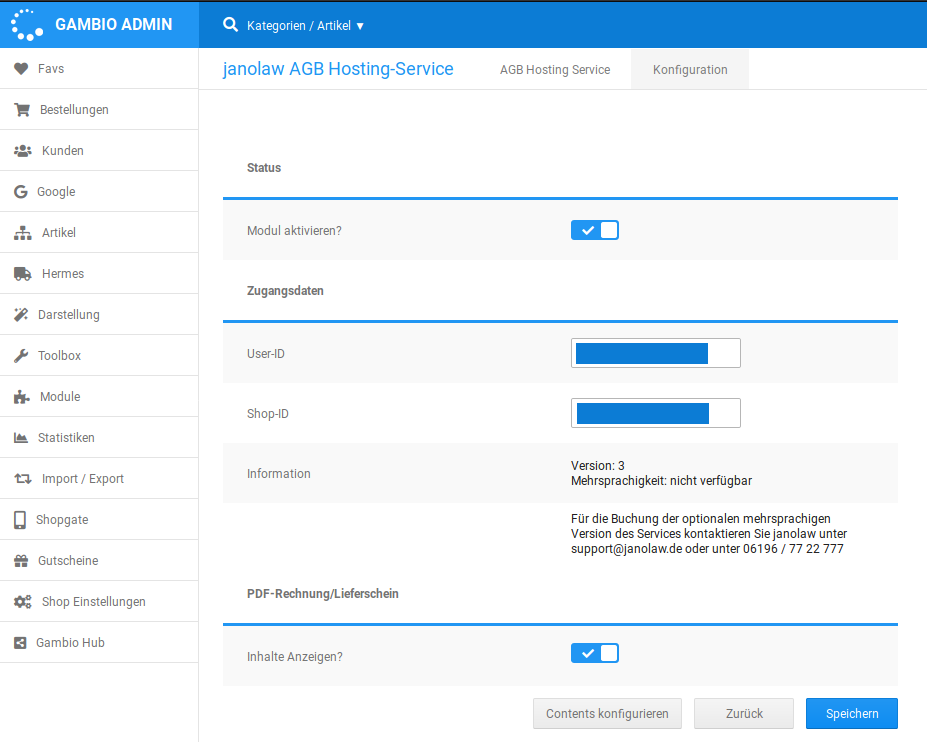This screenshot has height=742, width=927.
Task: Select the Konfiguration tab
Action: [690, 70]
